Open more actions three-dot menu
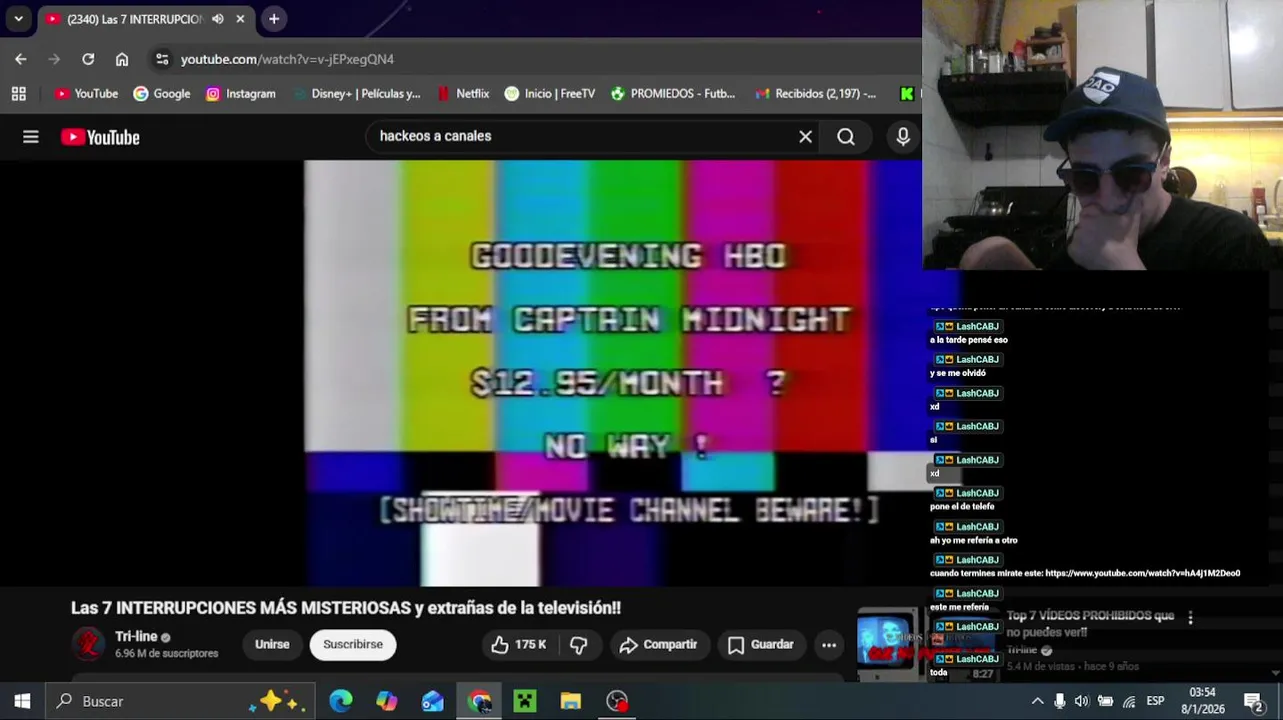Screen dimensions: 1283x720 click(829, 645)
